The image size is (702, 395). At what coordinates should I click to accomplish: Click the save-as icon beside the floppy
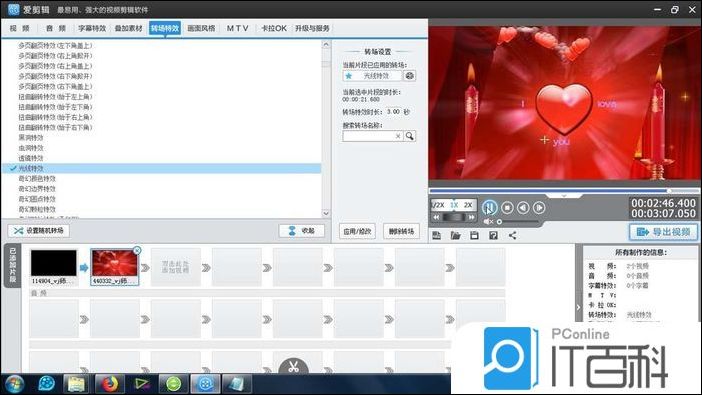tap(493, 235)
